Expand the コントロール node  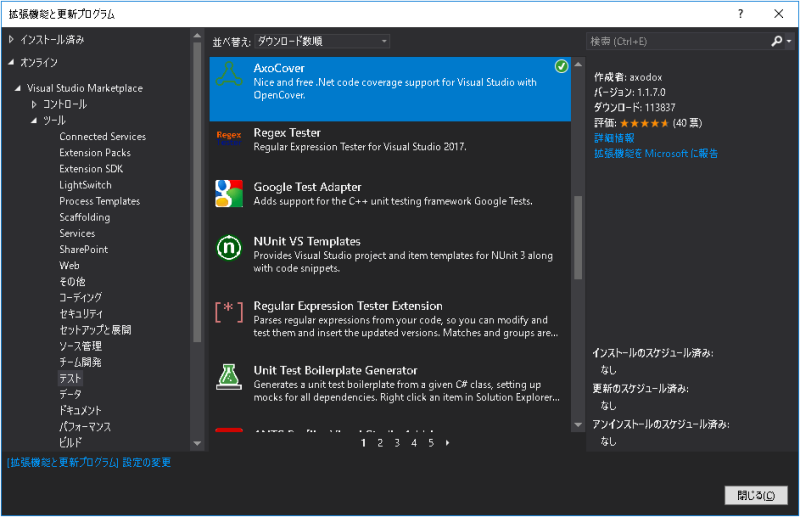[34, 105]
